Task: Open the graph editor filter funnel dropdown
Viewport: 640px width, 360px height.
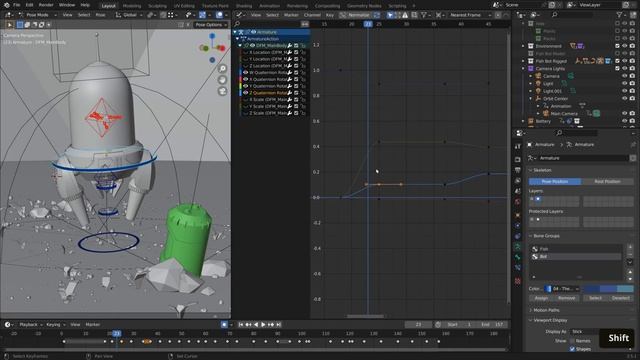Action: (x=426, y=15)
